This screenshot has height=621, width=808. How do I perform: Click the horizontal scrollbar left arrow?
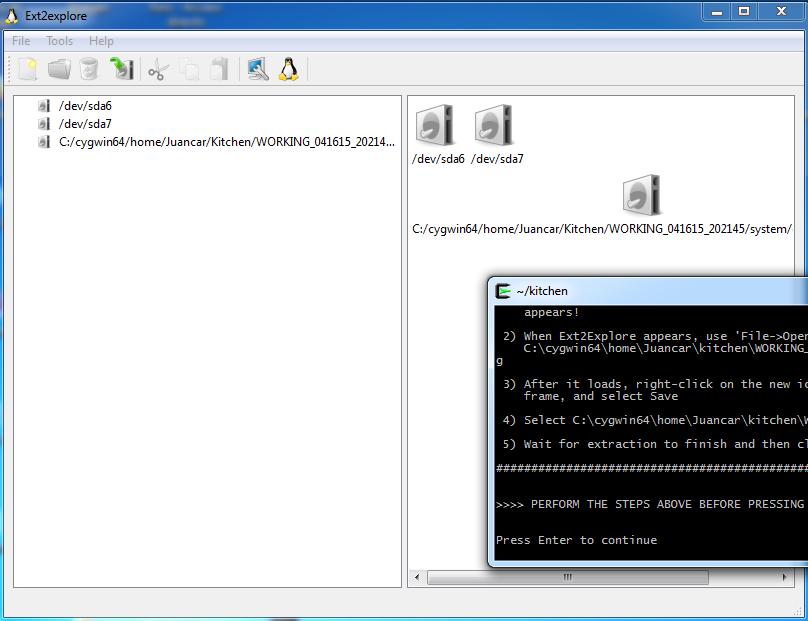tap(417, 577)
